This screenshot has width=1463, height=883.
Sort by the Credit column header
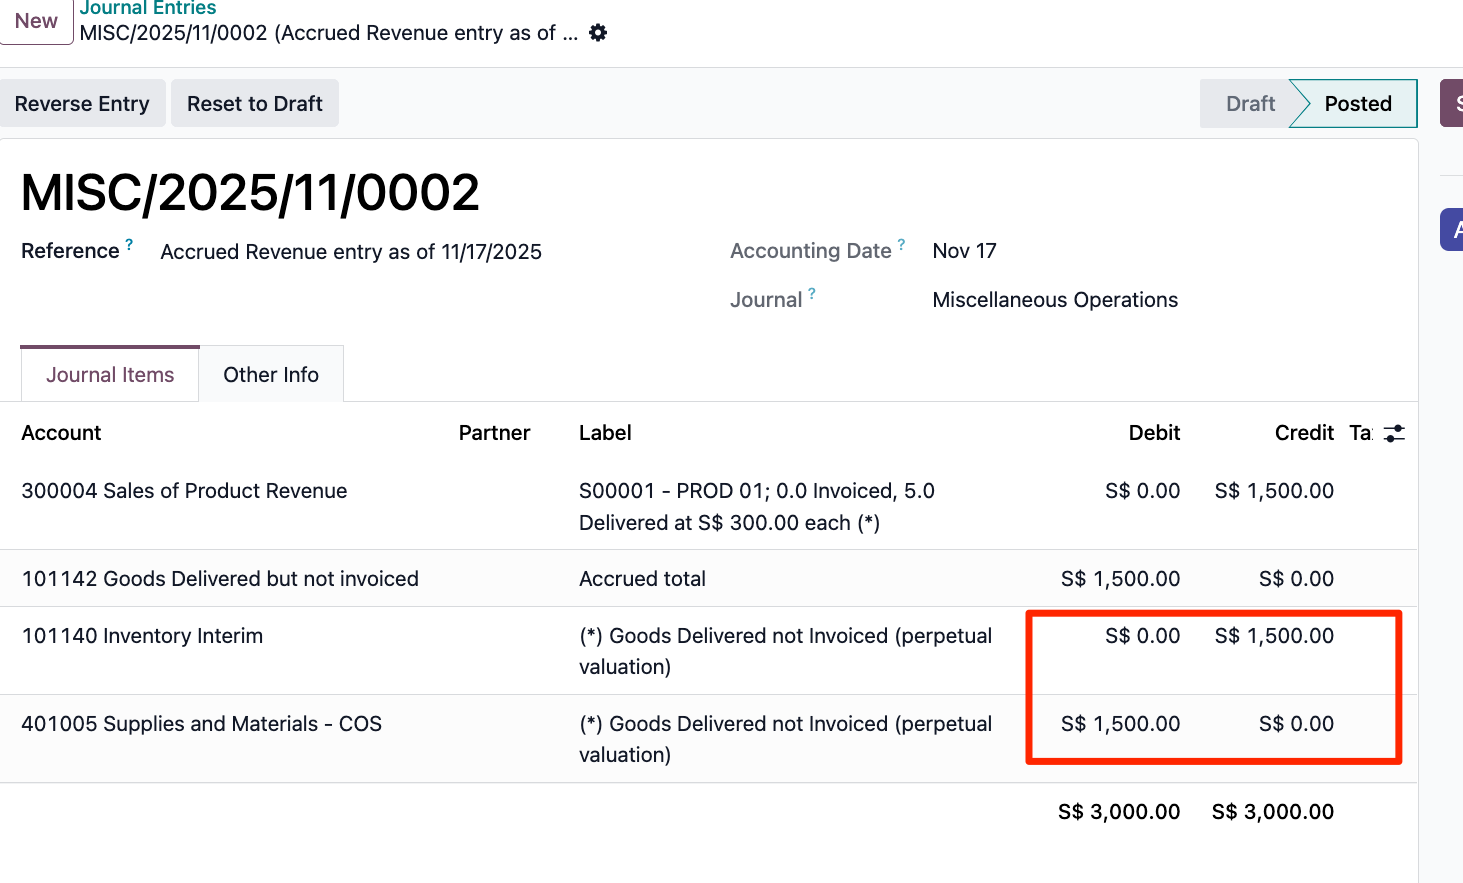click(x=1304, y=433)
